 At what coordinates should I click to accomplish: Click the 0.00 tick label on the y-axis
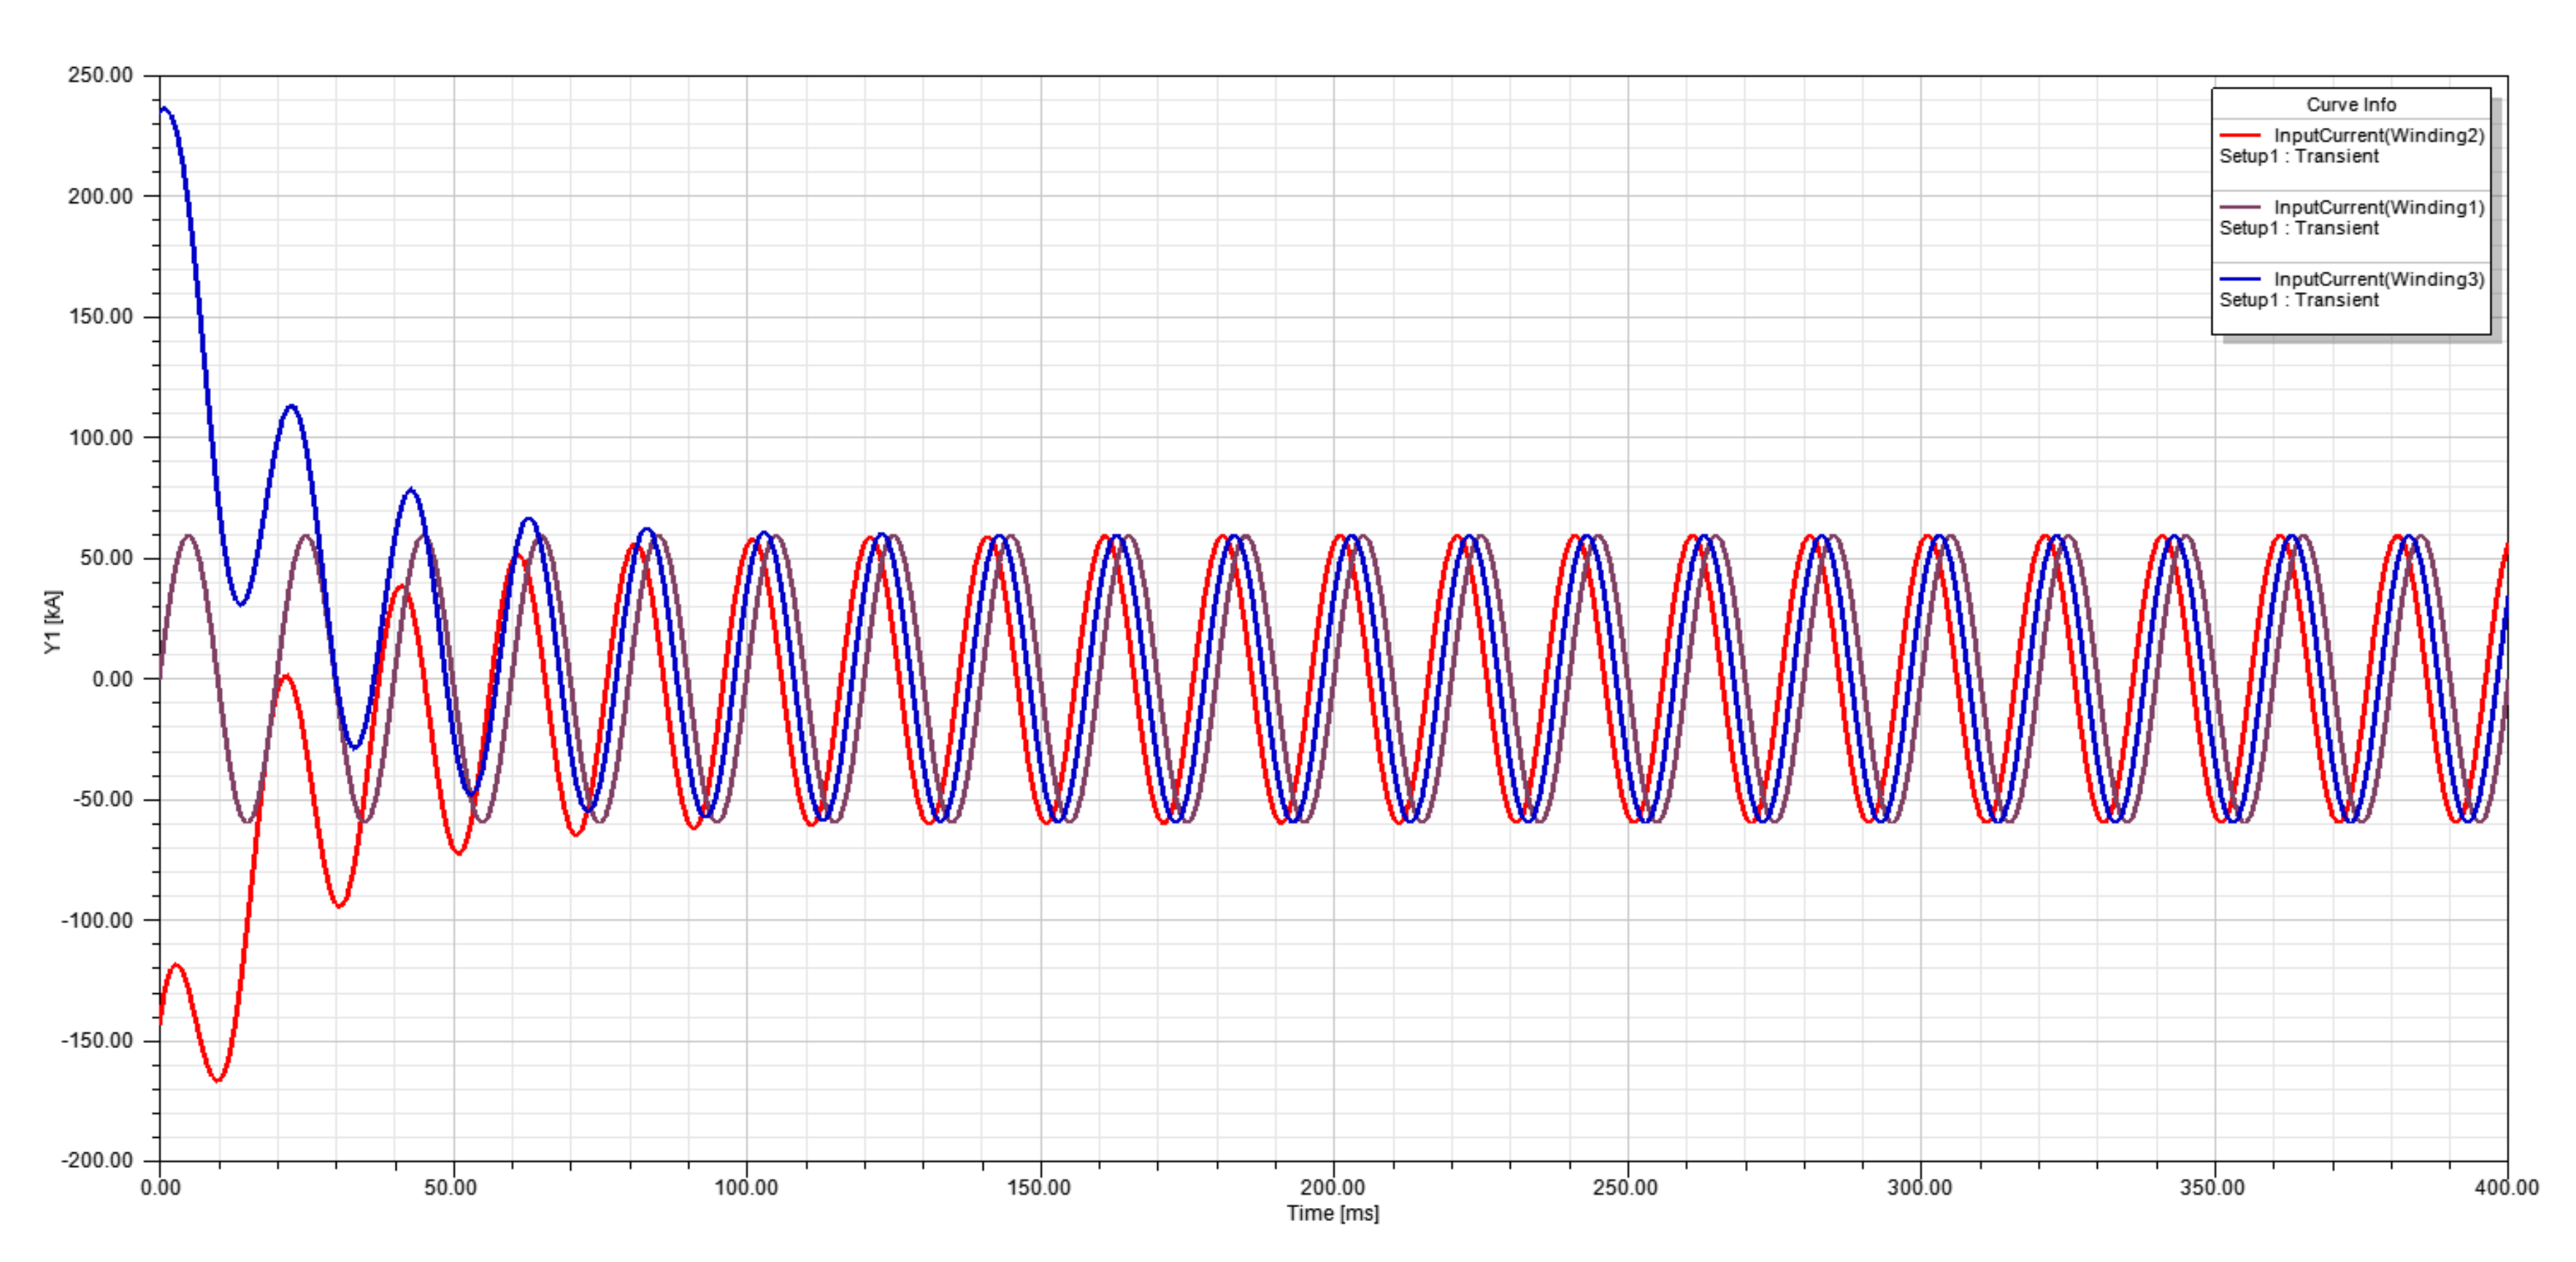[x=112, y=679]
